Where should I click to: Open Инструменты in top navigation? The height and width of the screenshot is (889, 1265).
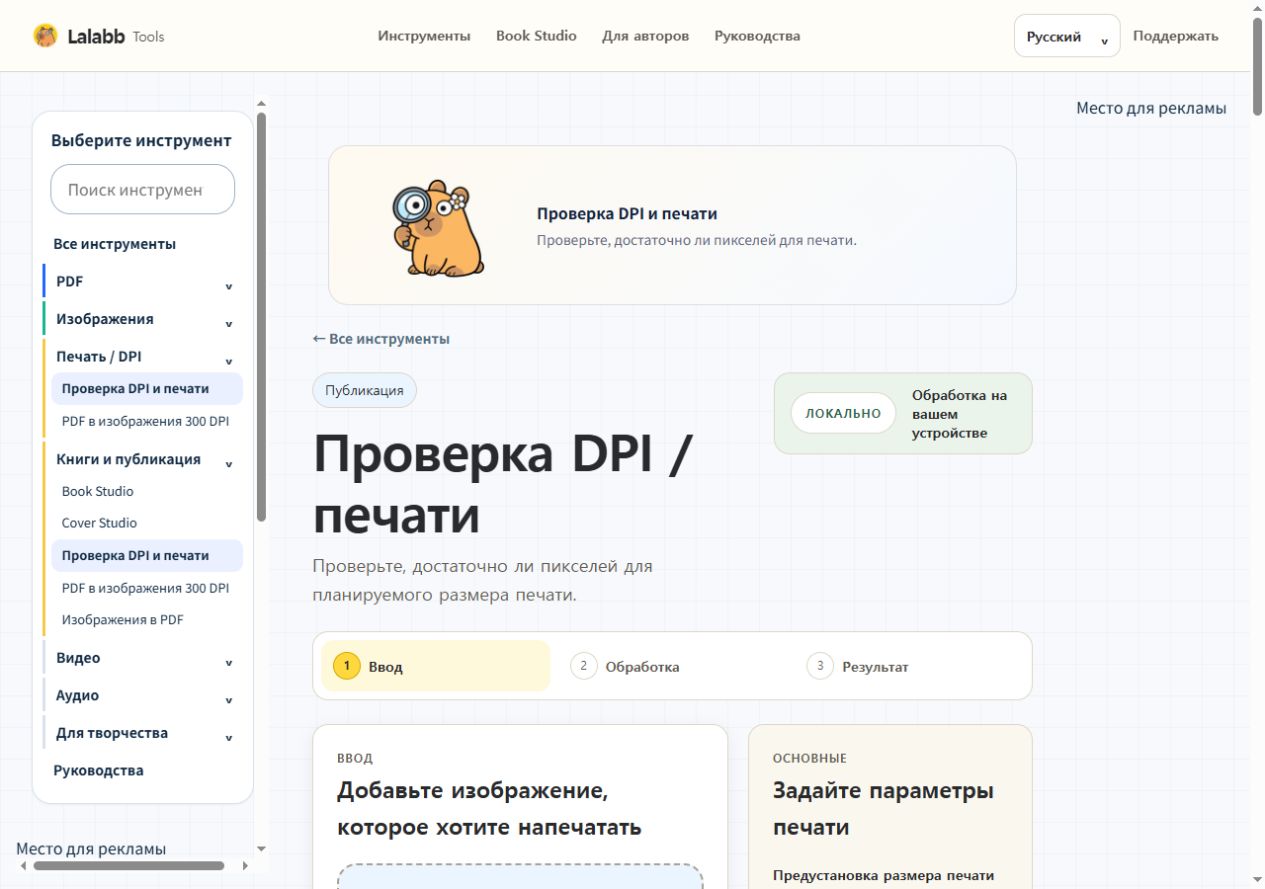(424, 36)
